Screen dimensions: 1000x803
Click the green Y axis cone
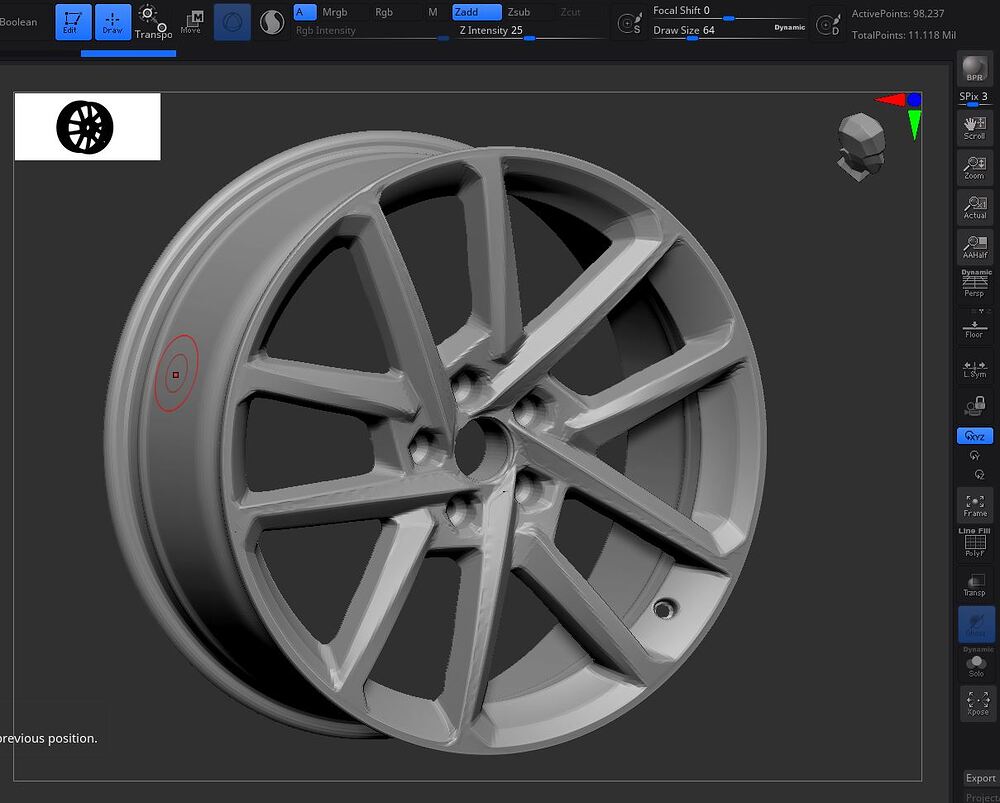pyautogui.click(x=915, y=125)
